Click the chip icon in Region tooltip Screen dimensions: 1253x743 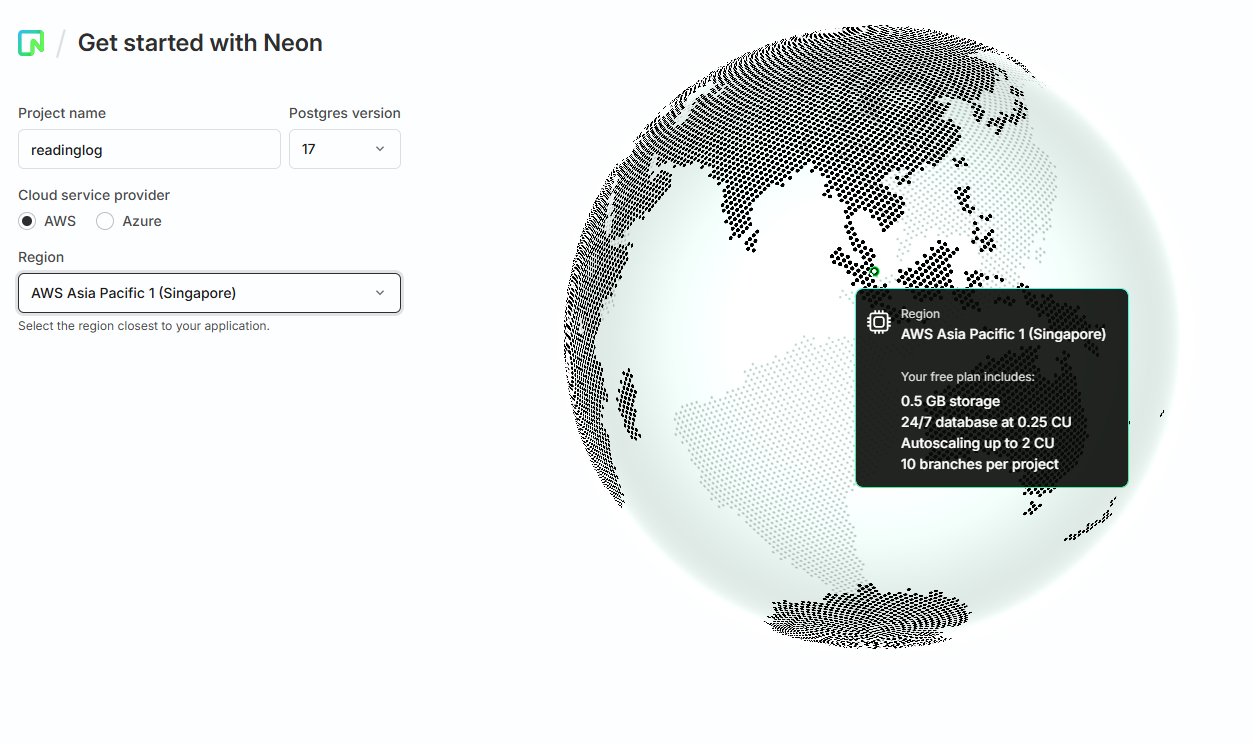(x=878, y=322)
